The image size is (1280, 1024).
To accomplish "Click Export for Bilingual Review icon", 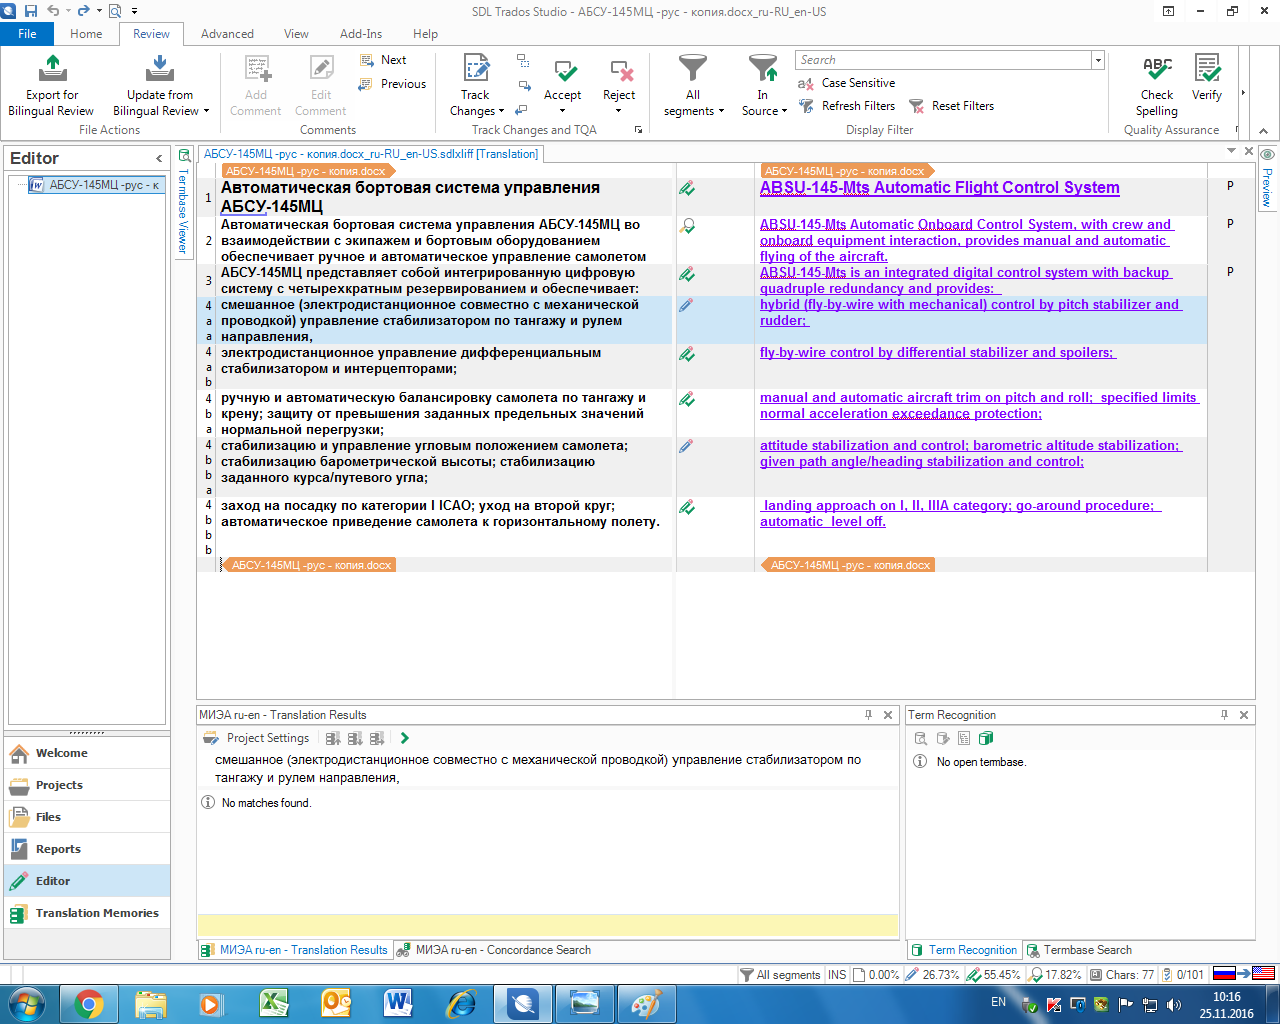I will click(52, 68).
